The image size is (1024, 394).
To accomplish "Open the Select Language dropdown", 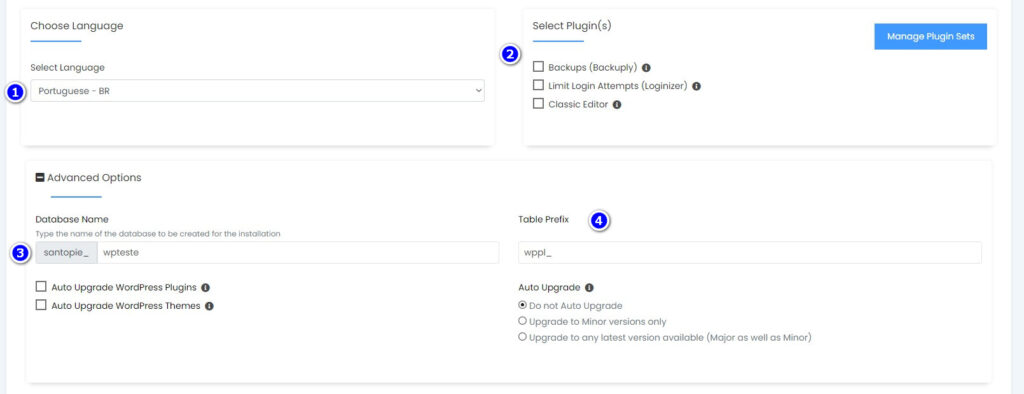I will (257, 91).
